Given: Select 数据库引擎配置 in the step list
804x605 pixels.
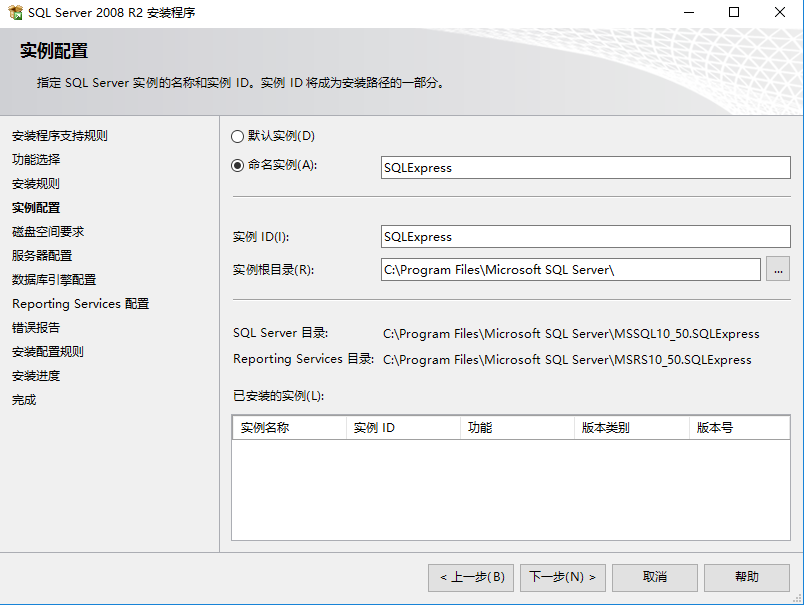Looking at the screenshot, I should coord(54,280).
